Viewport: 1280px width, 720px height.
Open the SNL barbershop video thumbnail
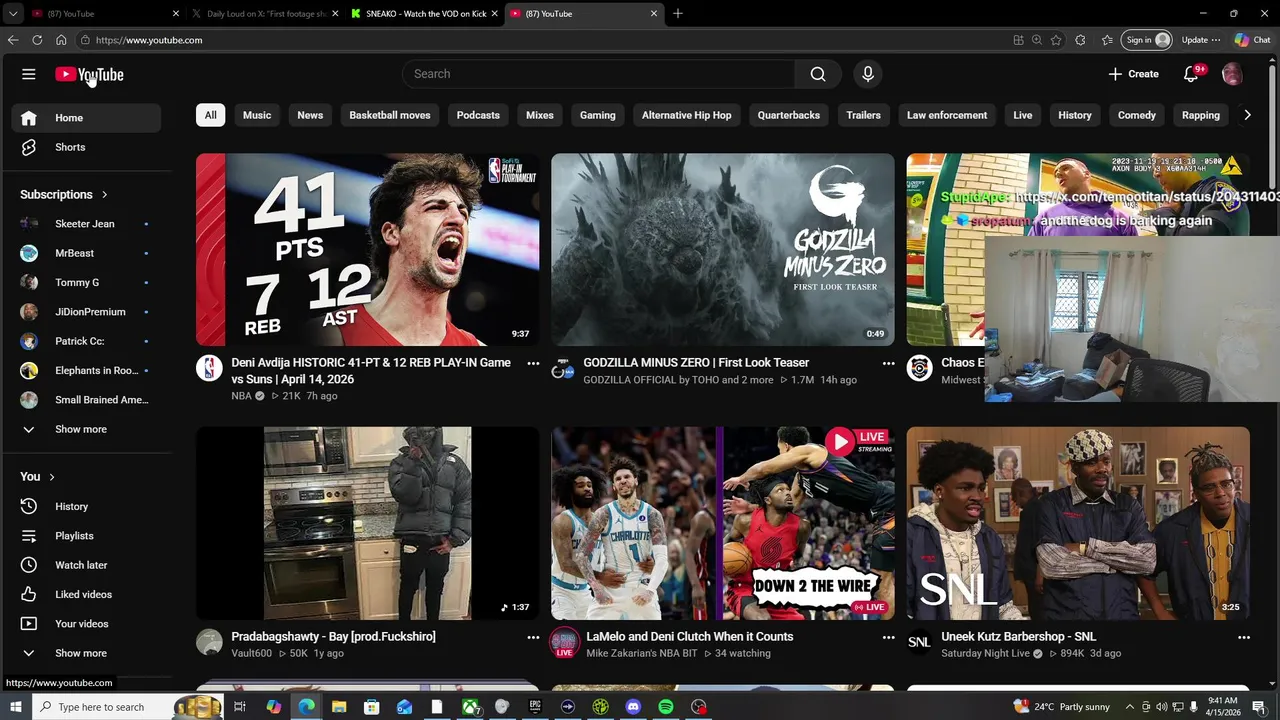tap(1078, 523)
